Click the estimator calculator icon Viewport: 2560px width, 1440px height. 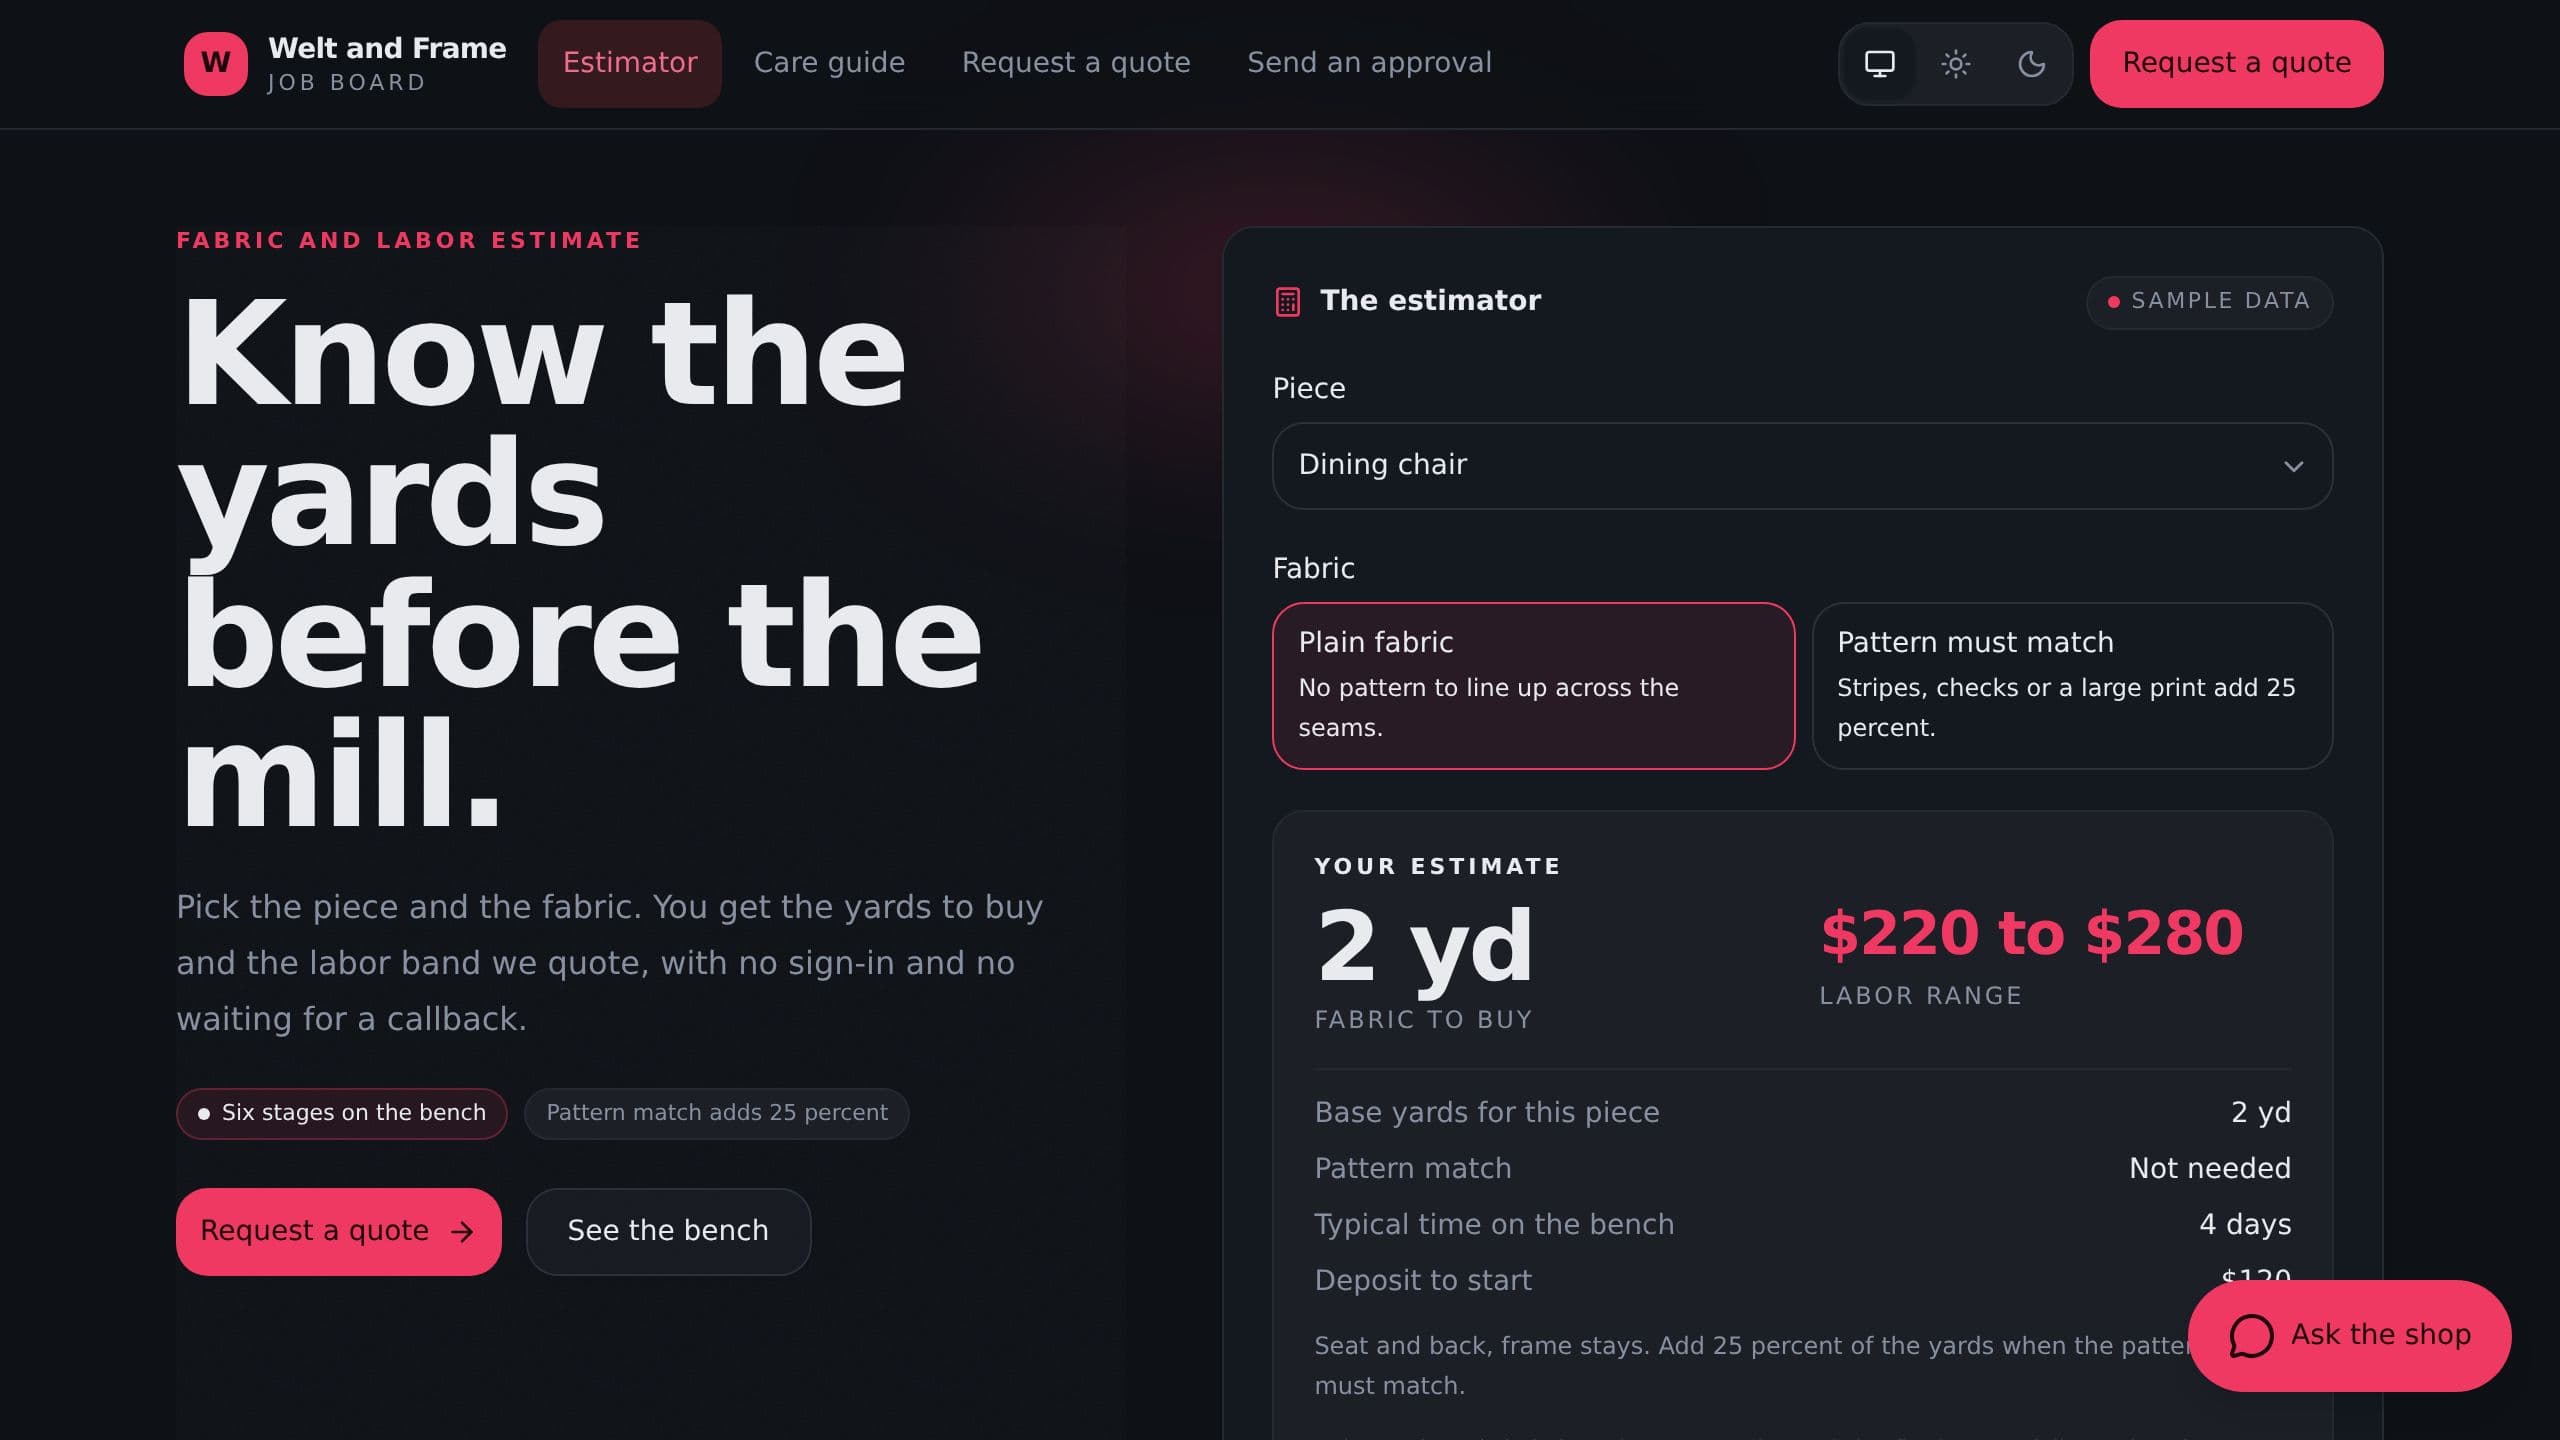[1287, 301]
